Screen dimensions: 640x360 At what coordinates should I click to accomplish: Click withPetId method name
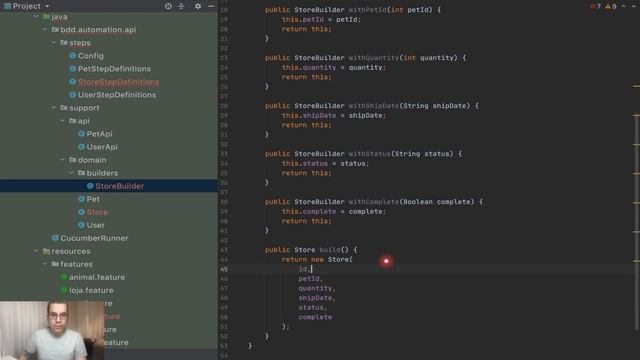click(x=367, y=10)
